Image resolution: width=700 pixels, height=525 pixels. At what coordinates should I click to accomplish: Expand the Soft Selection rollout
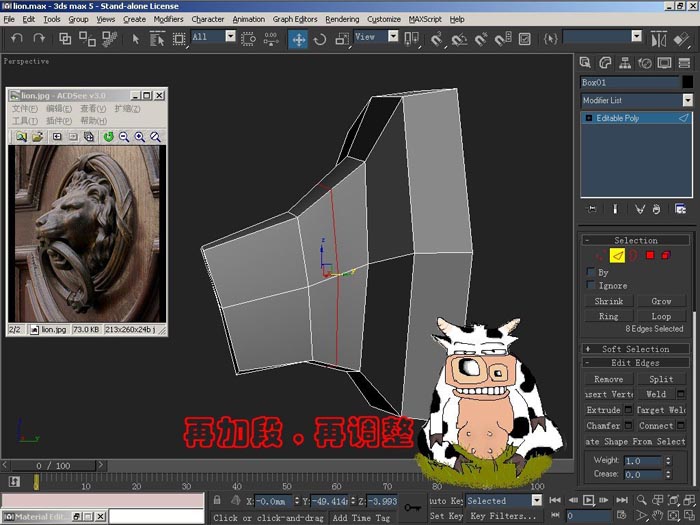(x=636, y=349)
